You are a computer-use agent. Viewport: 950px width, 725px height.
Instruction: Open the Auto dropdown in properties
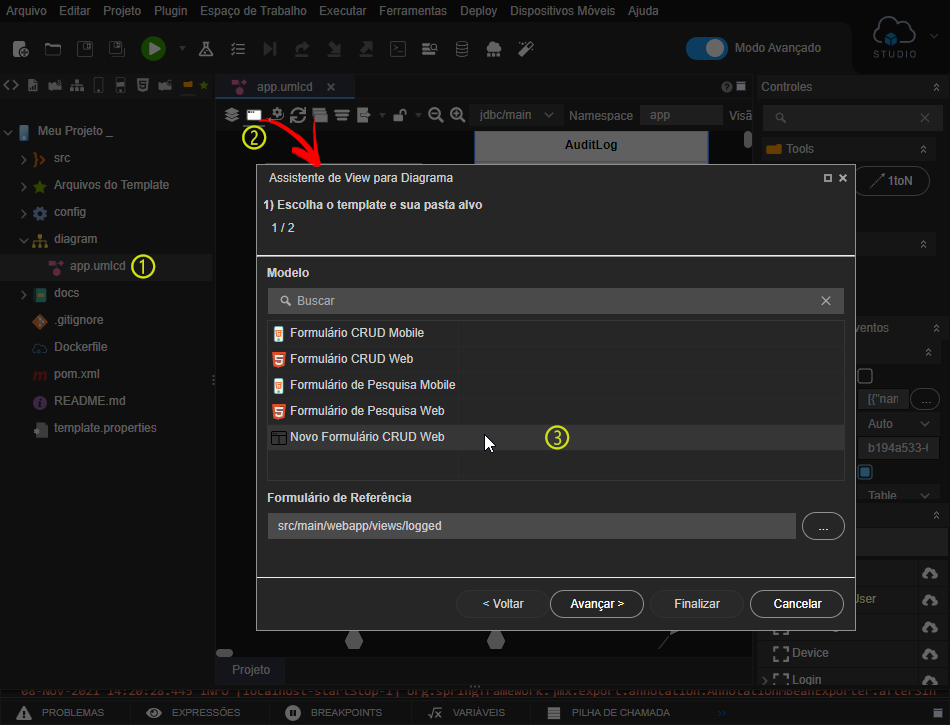[x=898, y=423]
